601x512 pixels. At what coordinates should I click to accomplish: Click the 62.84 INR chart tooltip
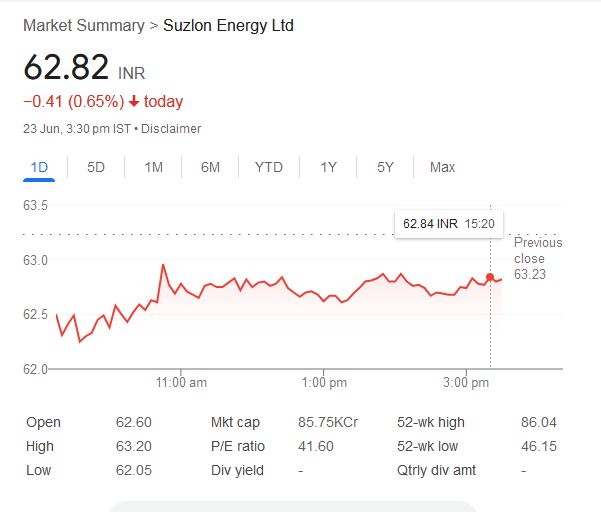tap(448, 223)
